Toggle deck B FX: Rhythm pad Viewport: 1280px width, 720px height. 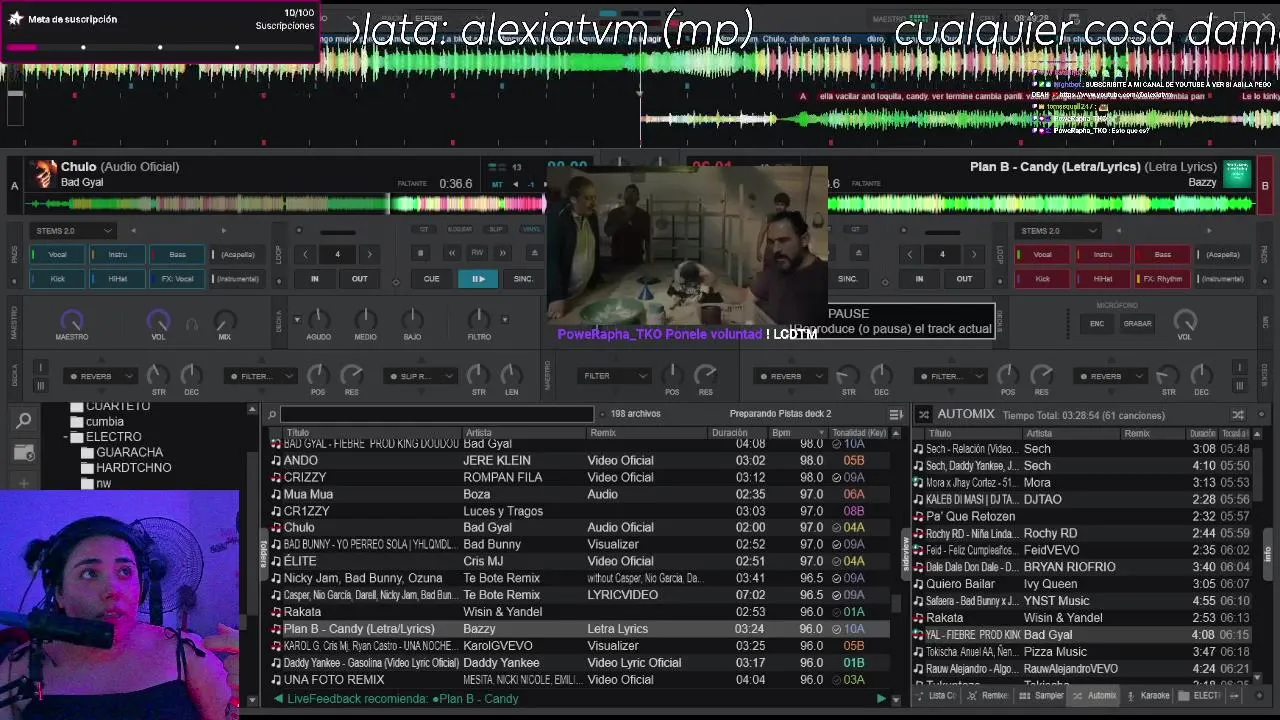[x=1162, y=279]
